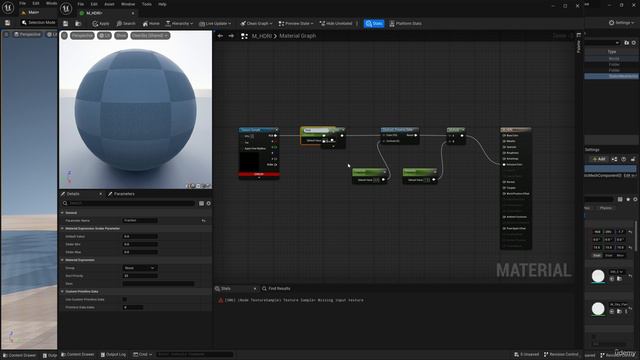Click the Unreal Engine logo icon
This screenshot has height=360, width=640.
66,8
